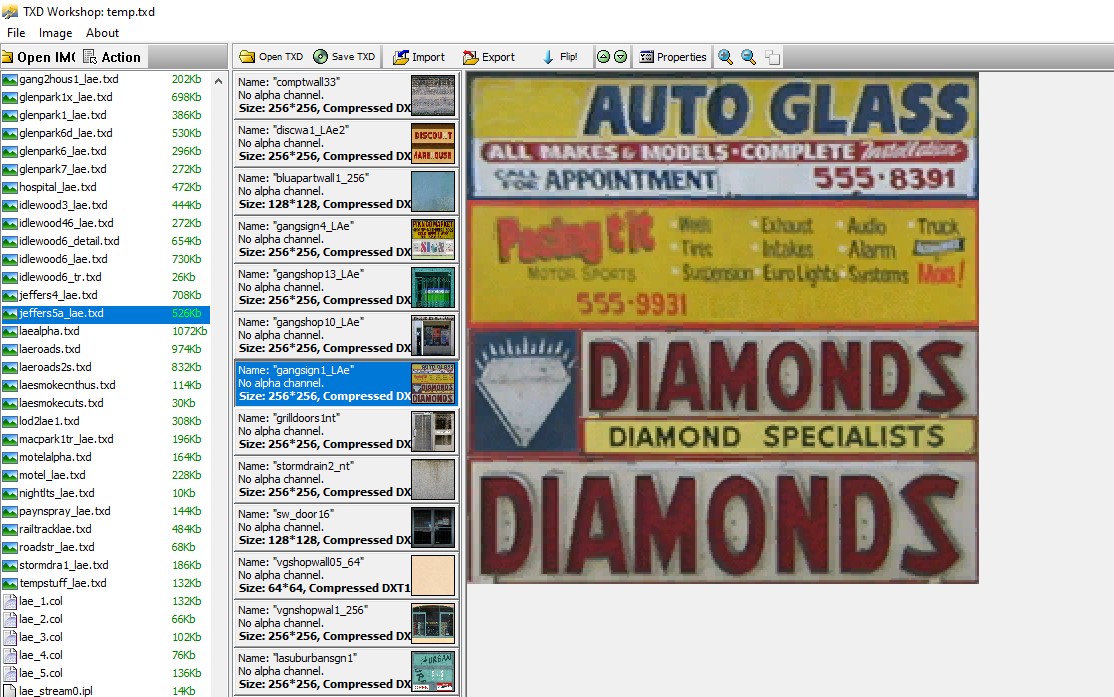Select the grilldoors1nt texture entry
Viewport: 1114px width, 697px height.
click(346, 431)
